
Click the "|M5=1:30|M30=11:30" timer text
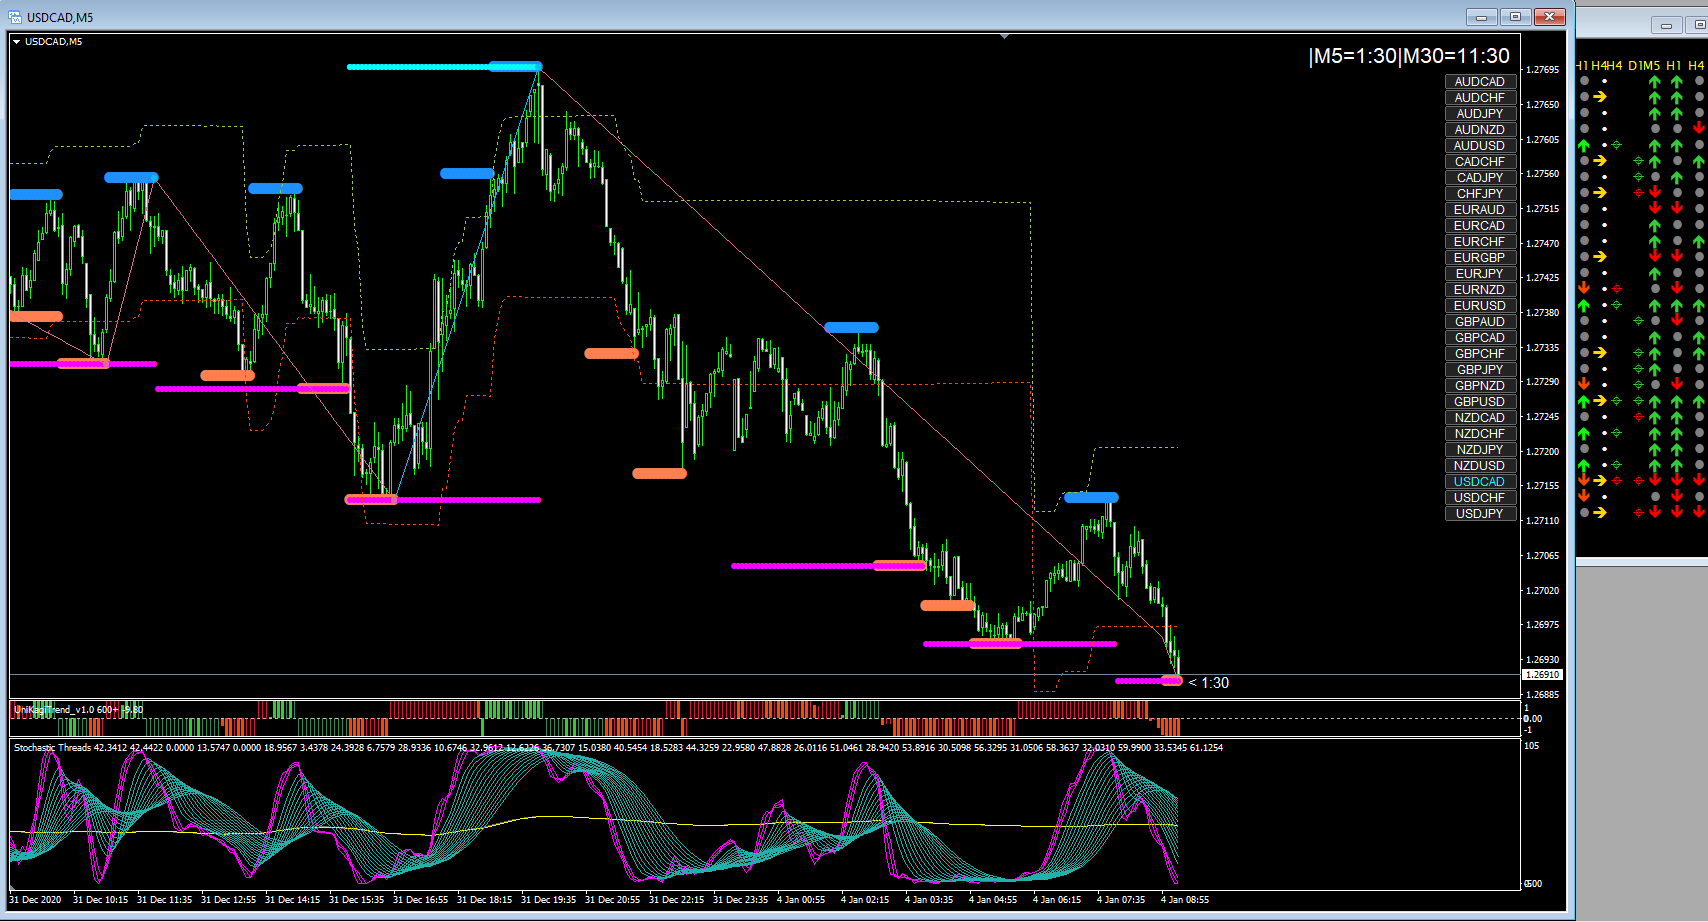click(x=1409, y=56)
